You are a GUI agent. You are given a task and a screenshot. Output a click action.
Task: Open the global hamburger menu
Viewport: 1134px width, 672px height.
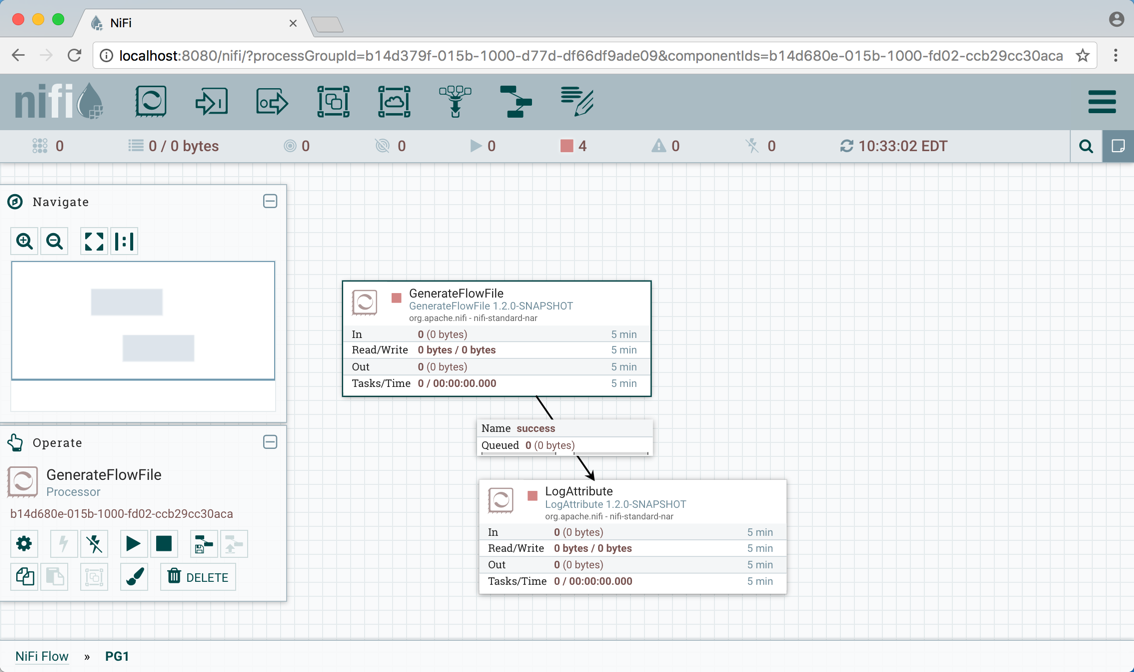pos(1102,102)
